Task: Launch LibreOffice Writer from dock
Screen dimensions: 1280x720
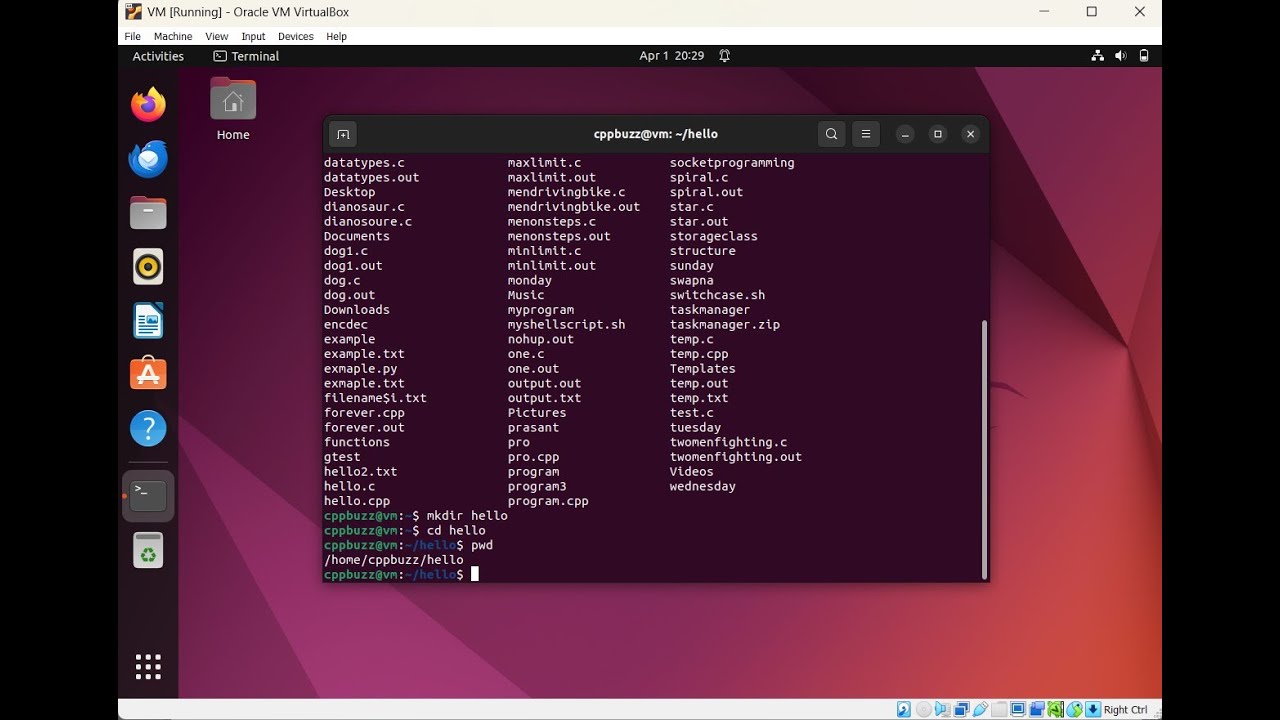Action: [x=148, y=320]
